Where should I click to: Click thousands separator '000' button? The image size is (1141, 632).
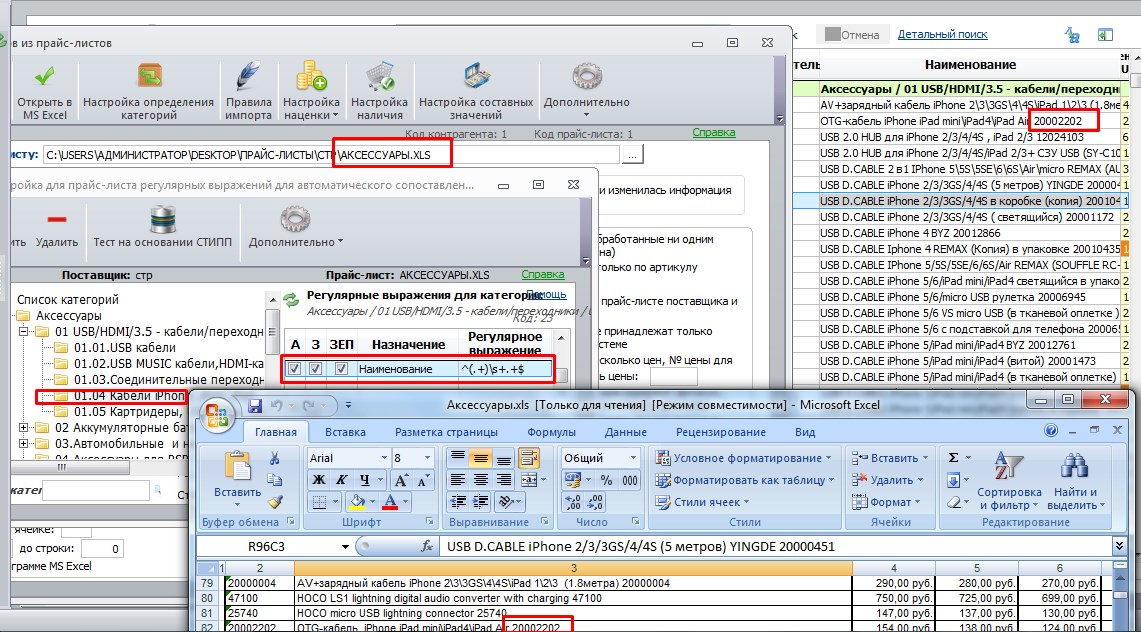[x=629, y=480]
